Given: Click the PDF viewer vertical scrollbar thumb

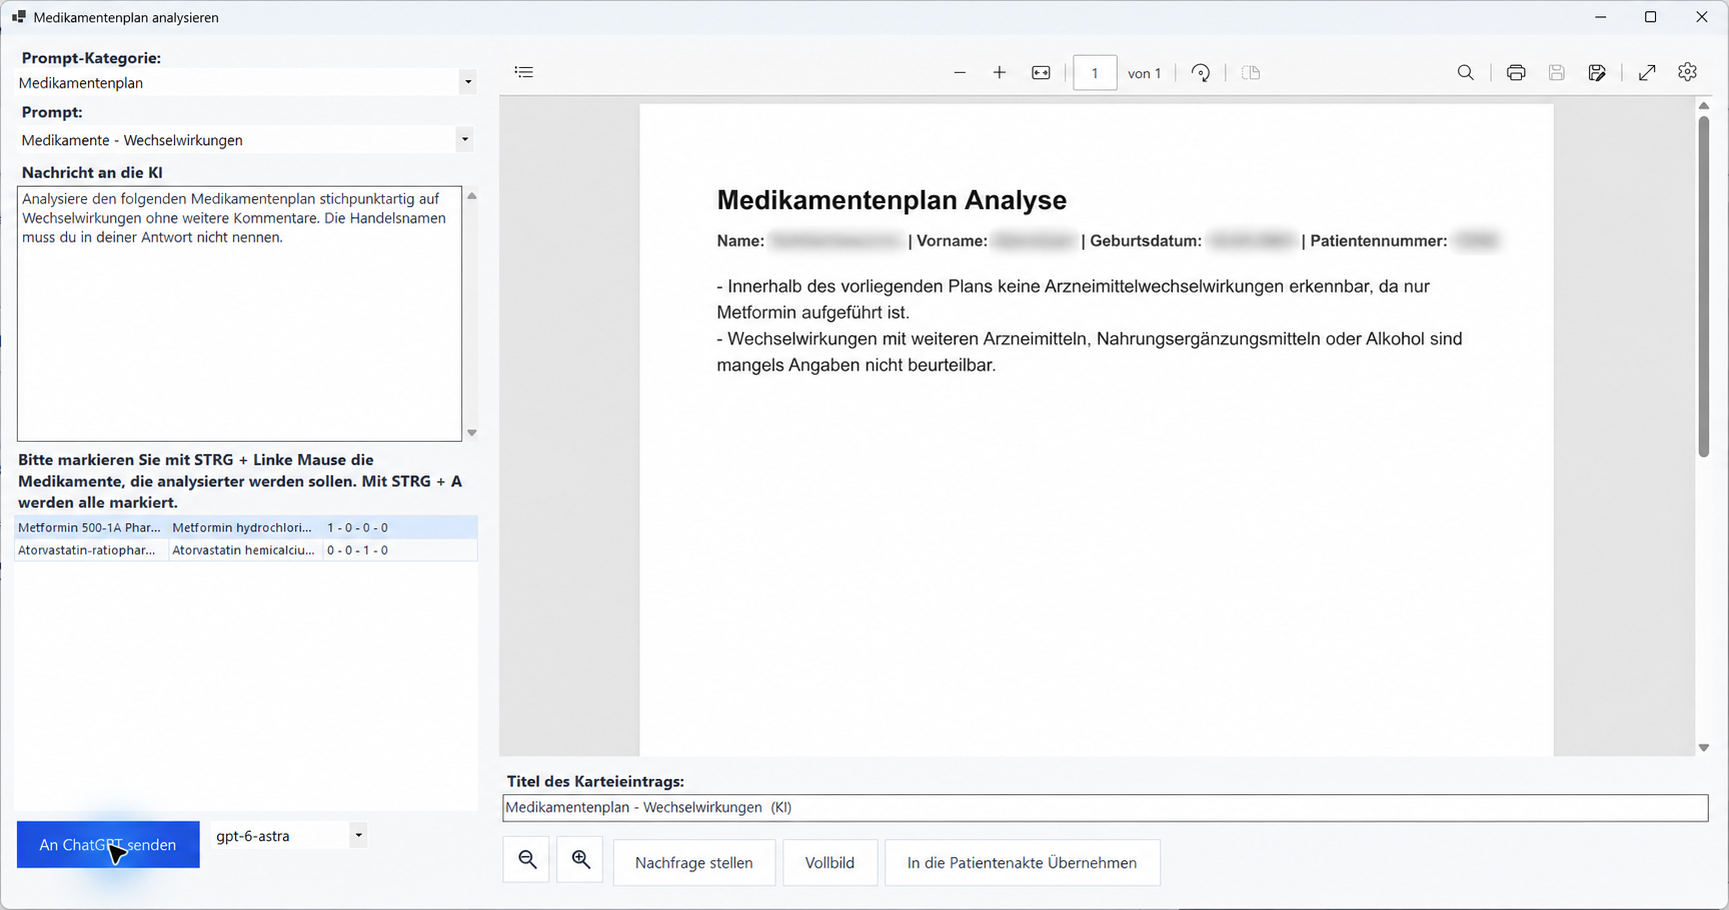Looking at the screenshot, I should point(1704,287).
